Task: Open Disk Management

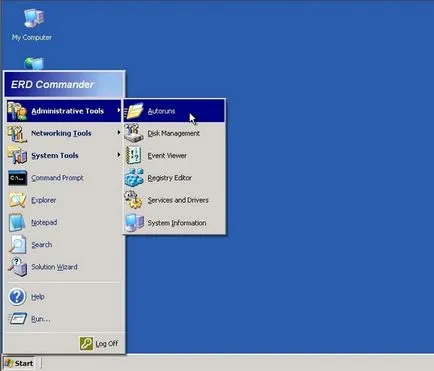Action: (174, 133)
